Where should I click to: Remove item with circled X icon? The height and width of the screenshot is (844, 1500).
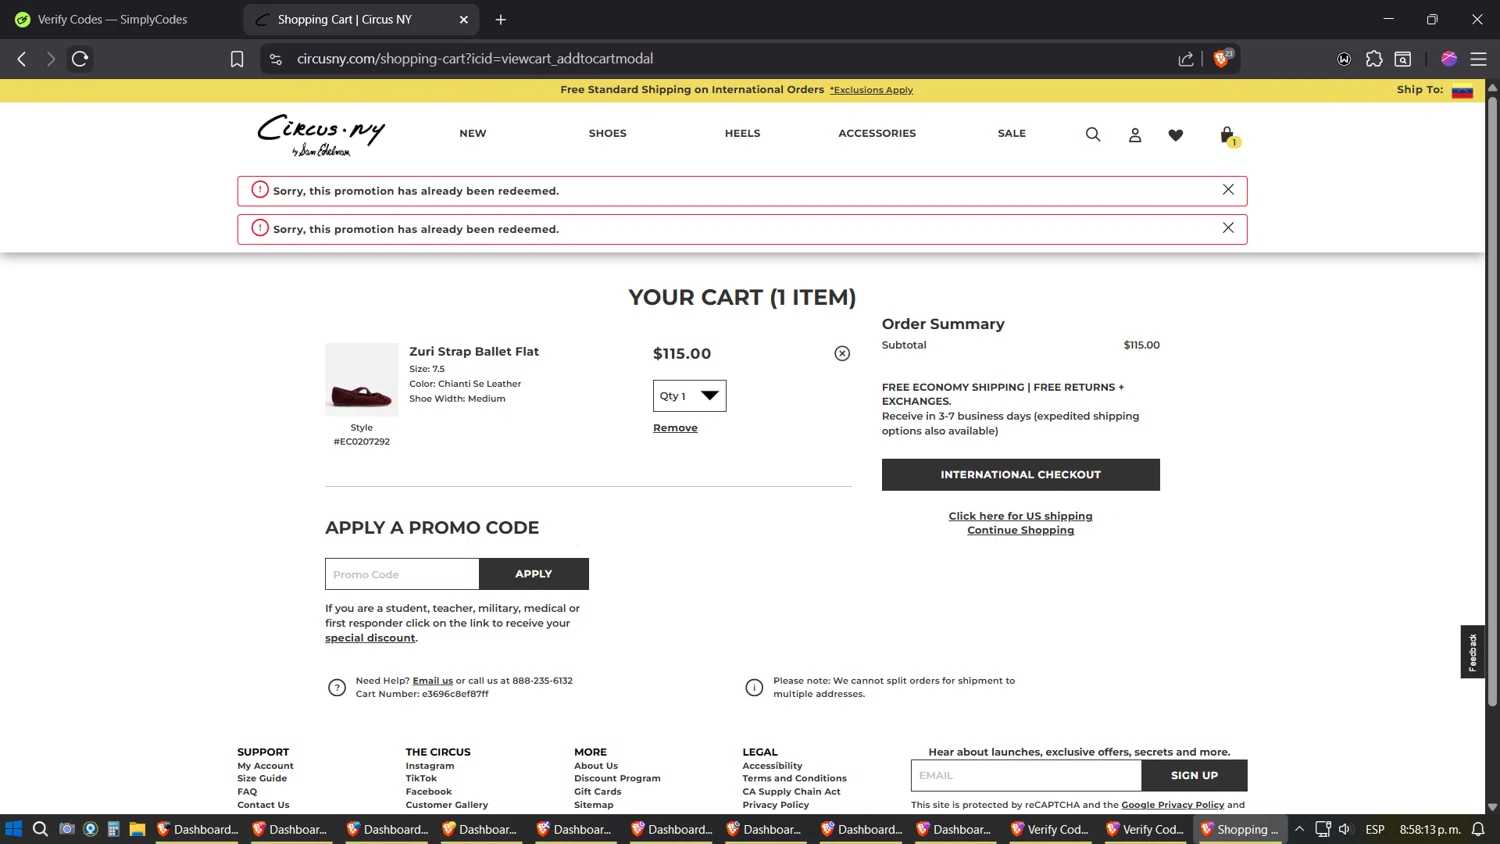[x=842, y=353]
